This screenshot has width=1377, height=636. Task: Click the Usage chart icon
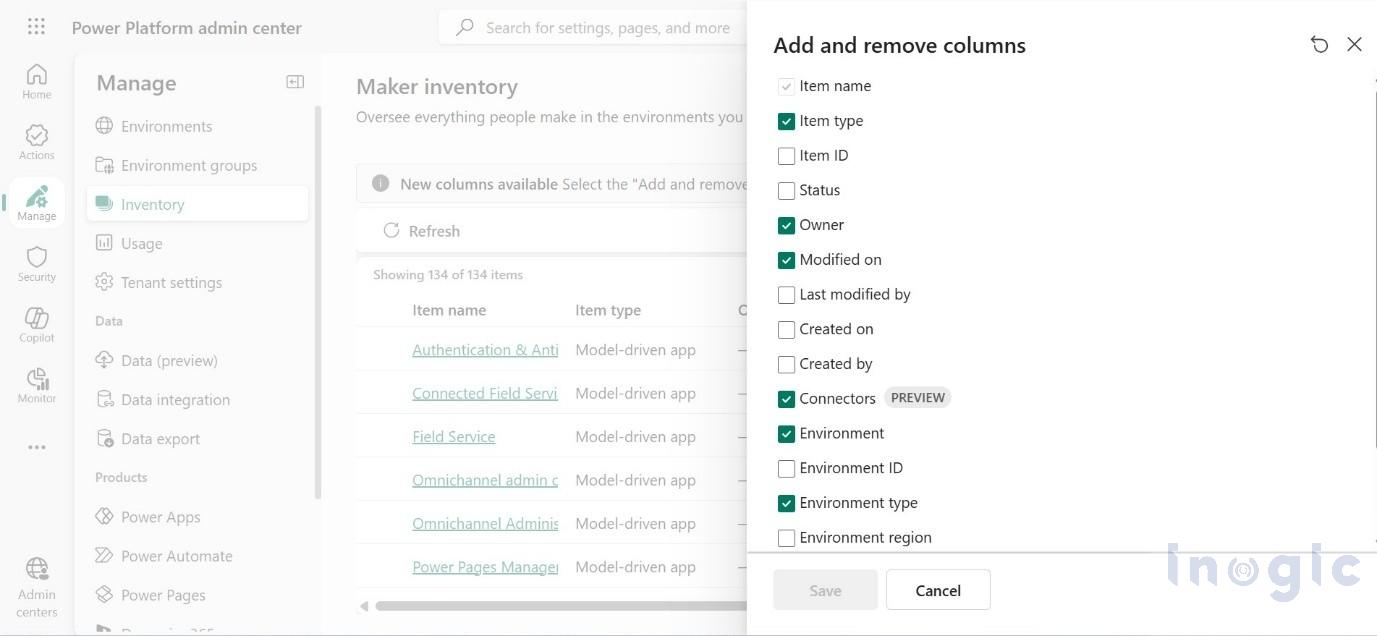[104, 243]
